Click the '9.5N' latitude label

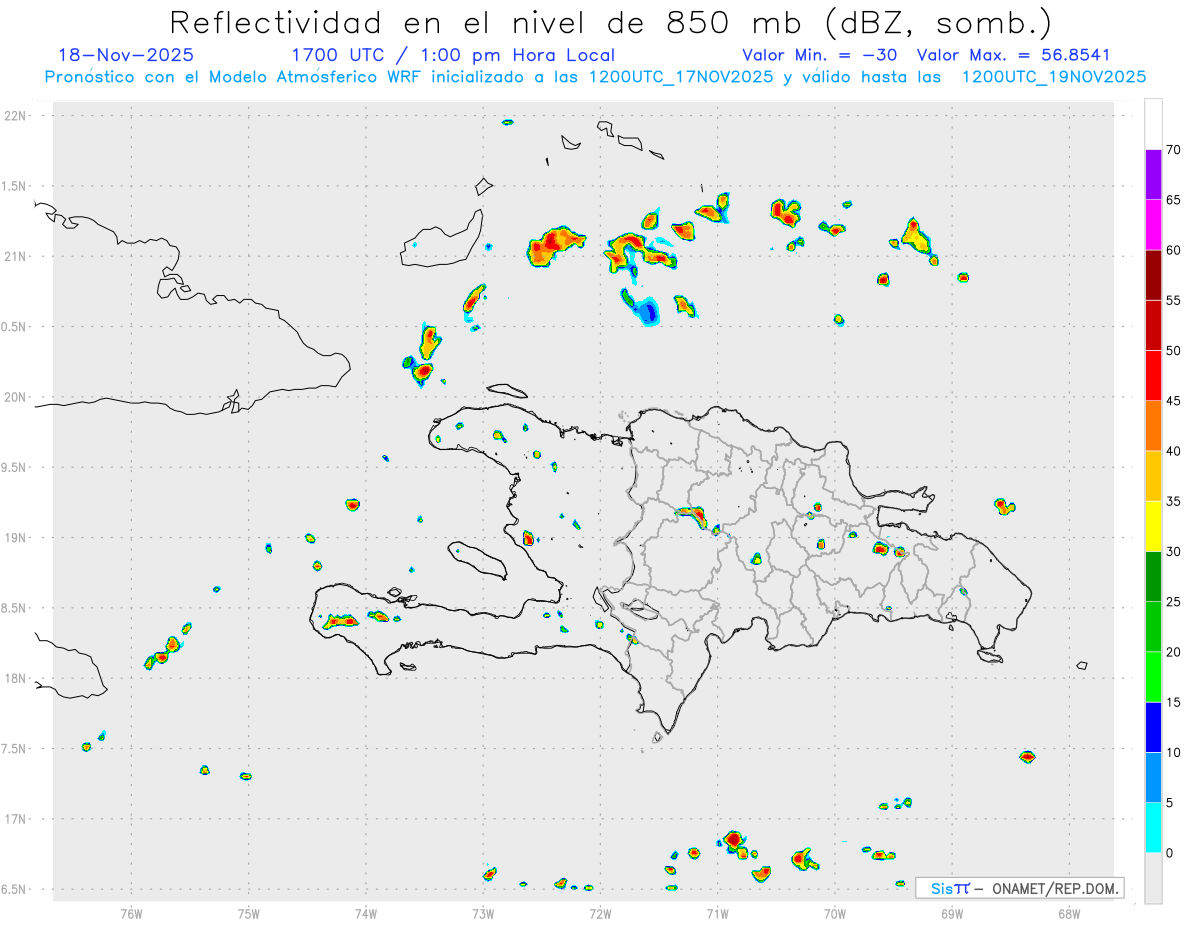[13, 468]
